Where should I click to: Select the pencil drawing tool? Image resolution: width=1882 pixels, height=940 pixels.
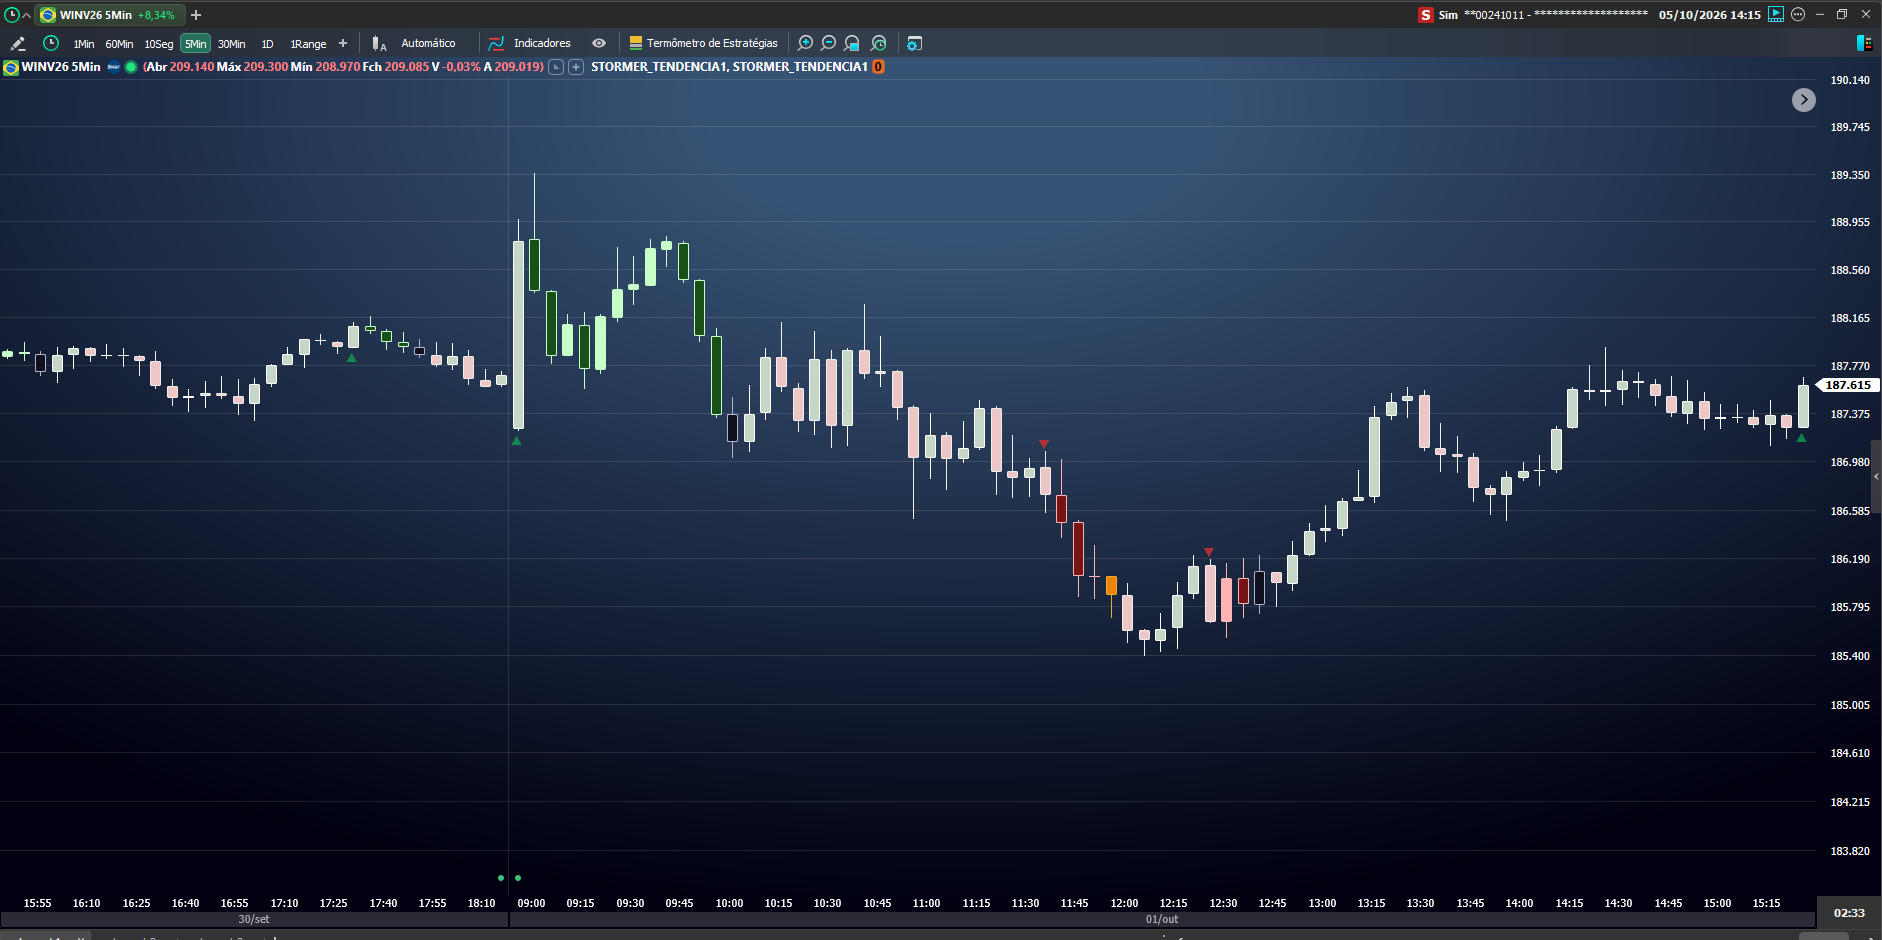coord(17,43)
